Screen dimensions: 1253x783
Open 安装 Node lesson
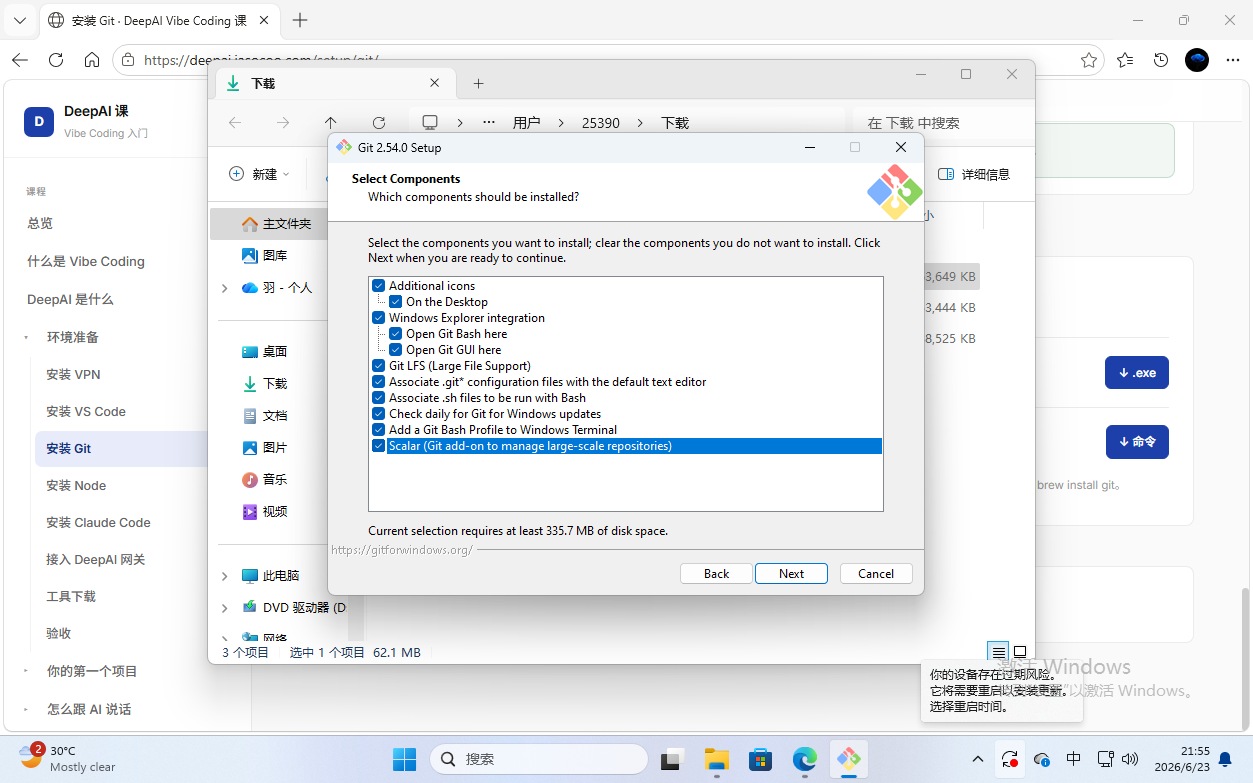(76, 486)
